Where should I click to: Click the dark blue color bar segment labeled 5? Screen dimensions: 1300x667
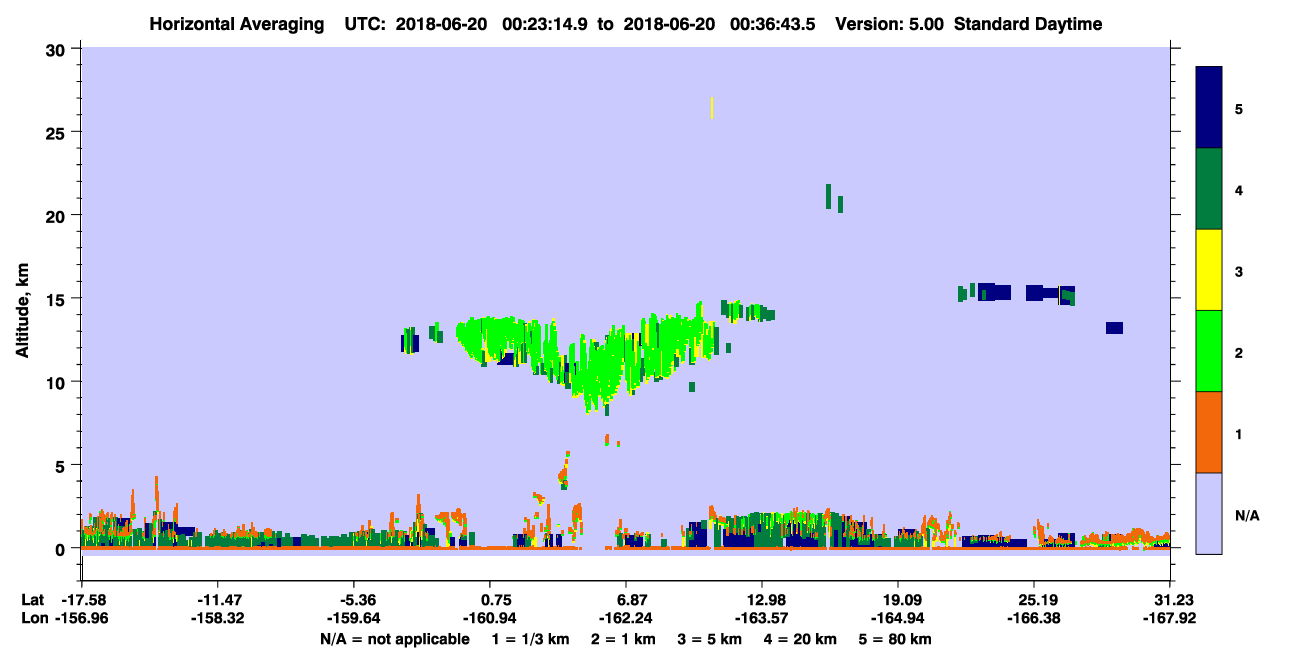[x=1209, y=108]
